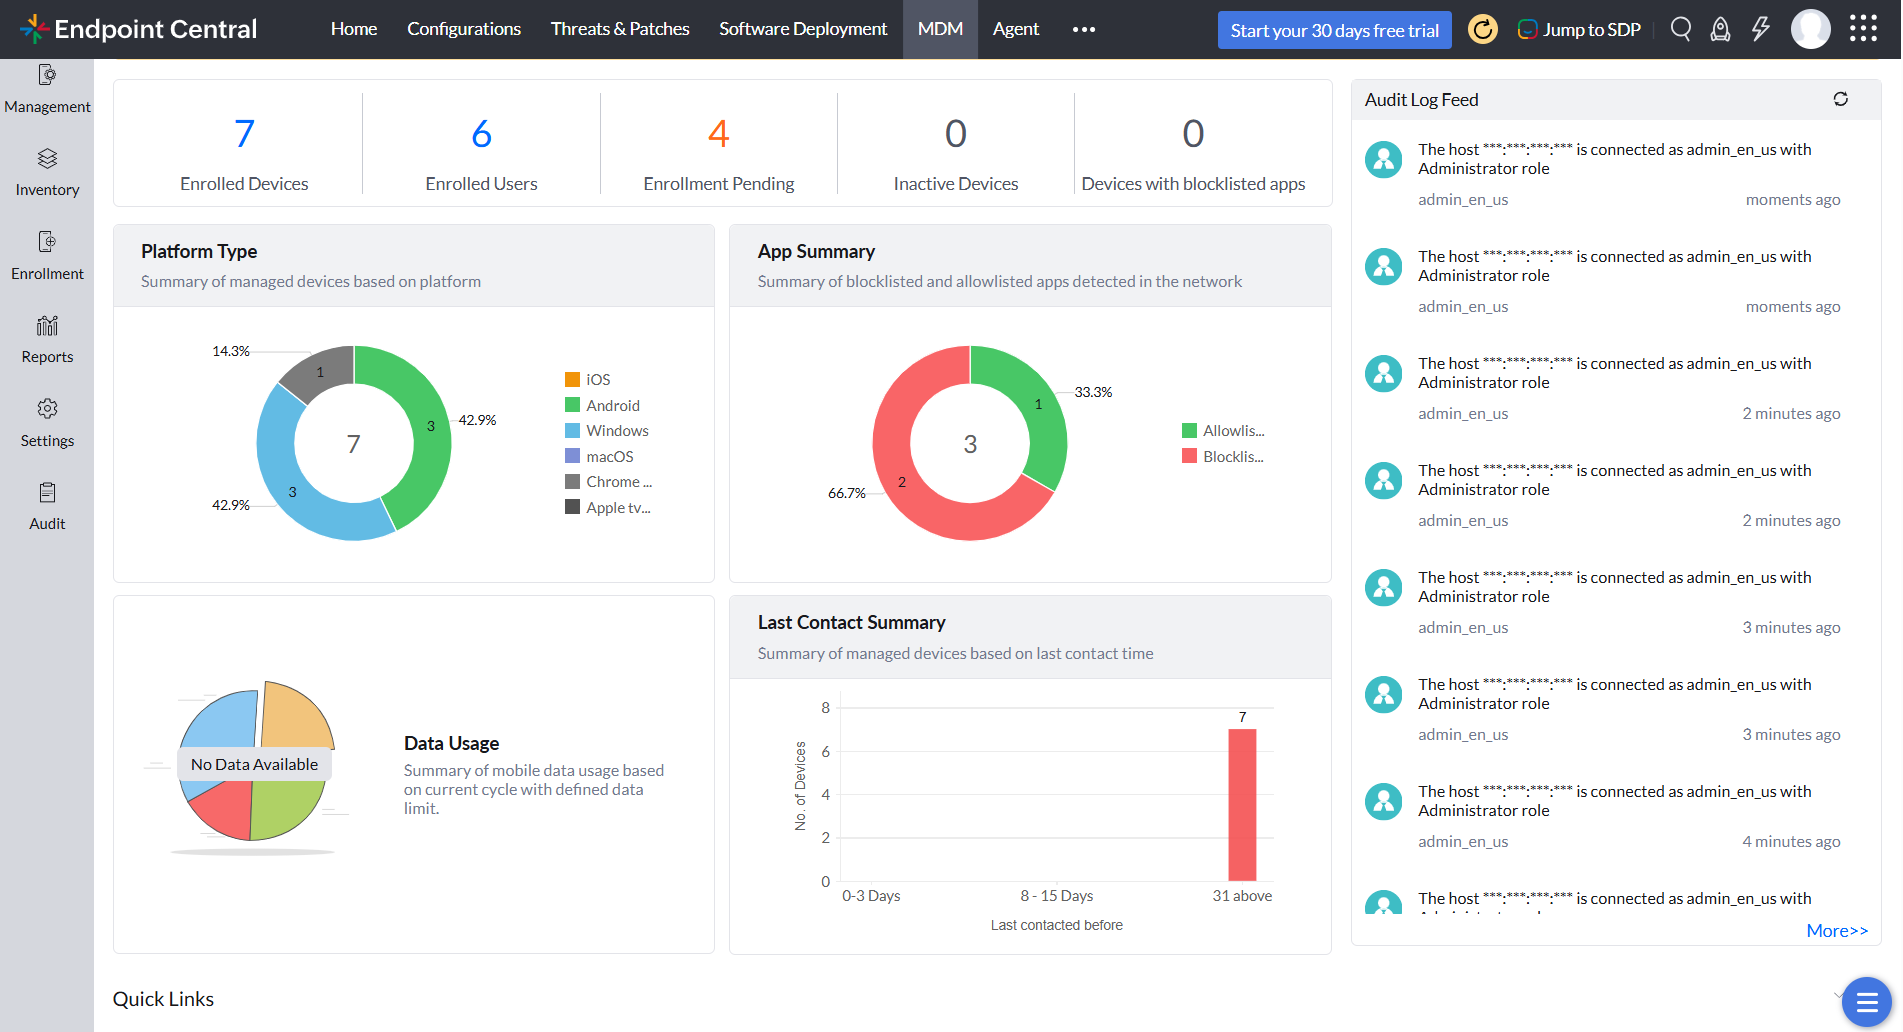The width and height of the screenshot is (1903, 1032).
Task: Refresh the Audit Log Feed
Action: coord(1840,99)
